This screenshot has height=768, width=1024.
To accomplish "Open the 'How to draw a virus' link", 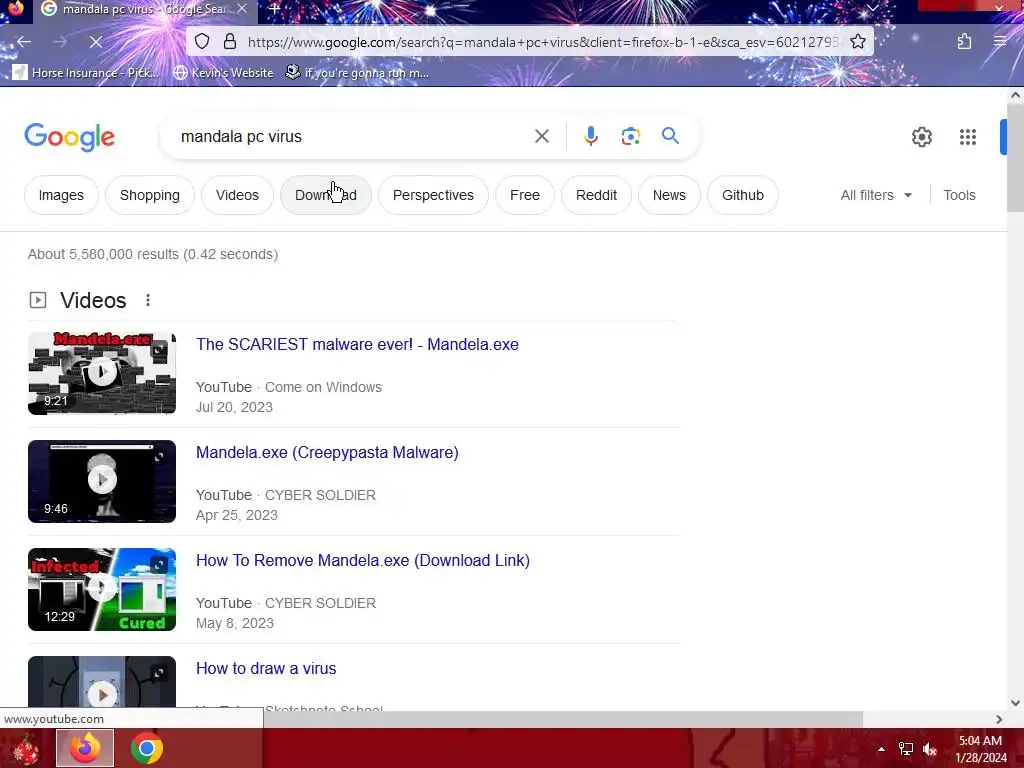I will point(266,668).
